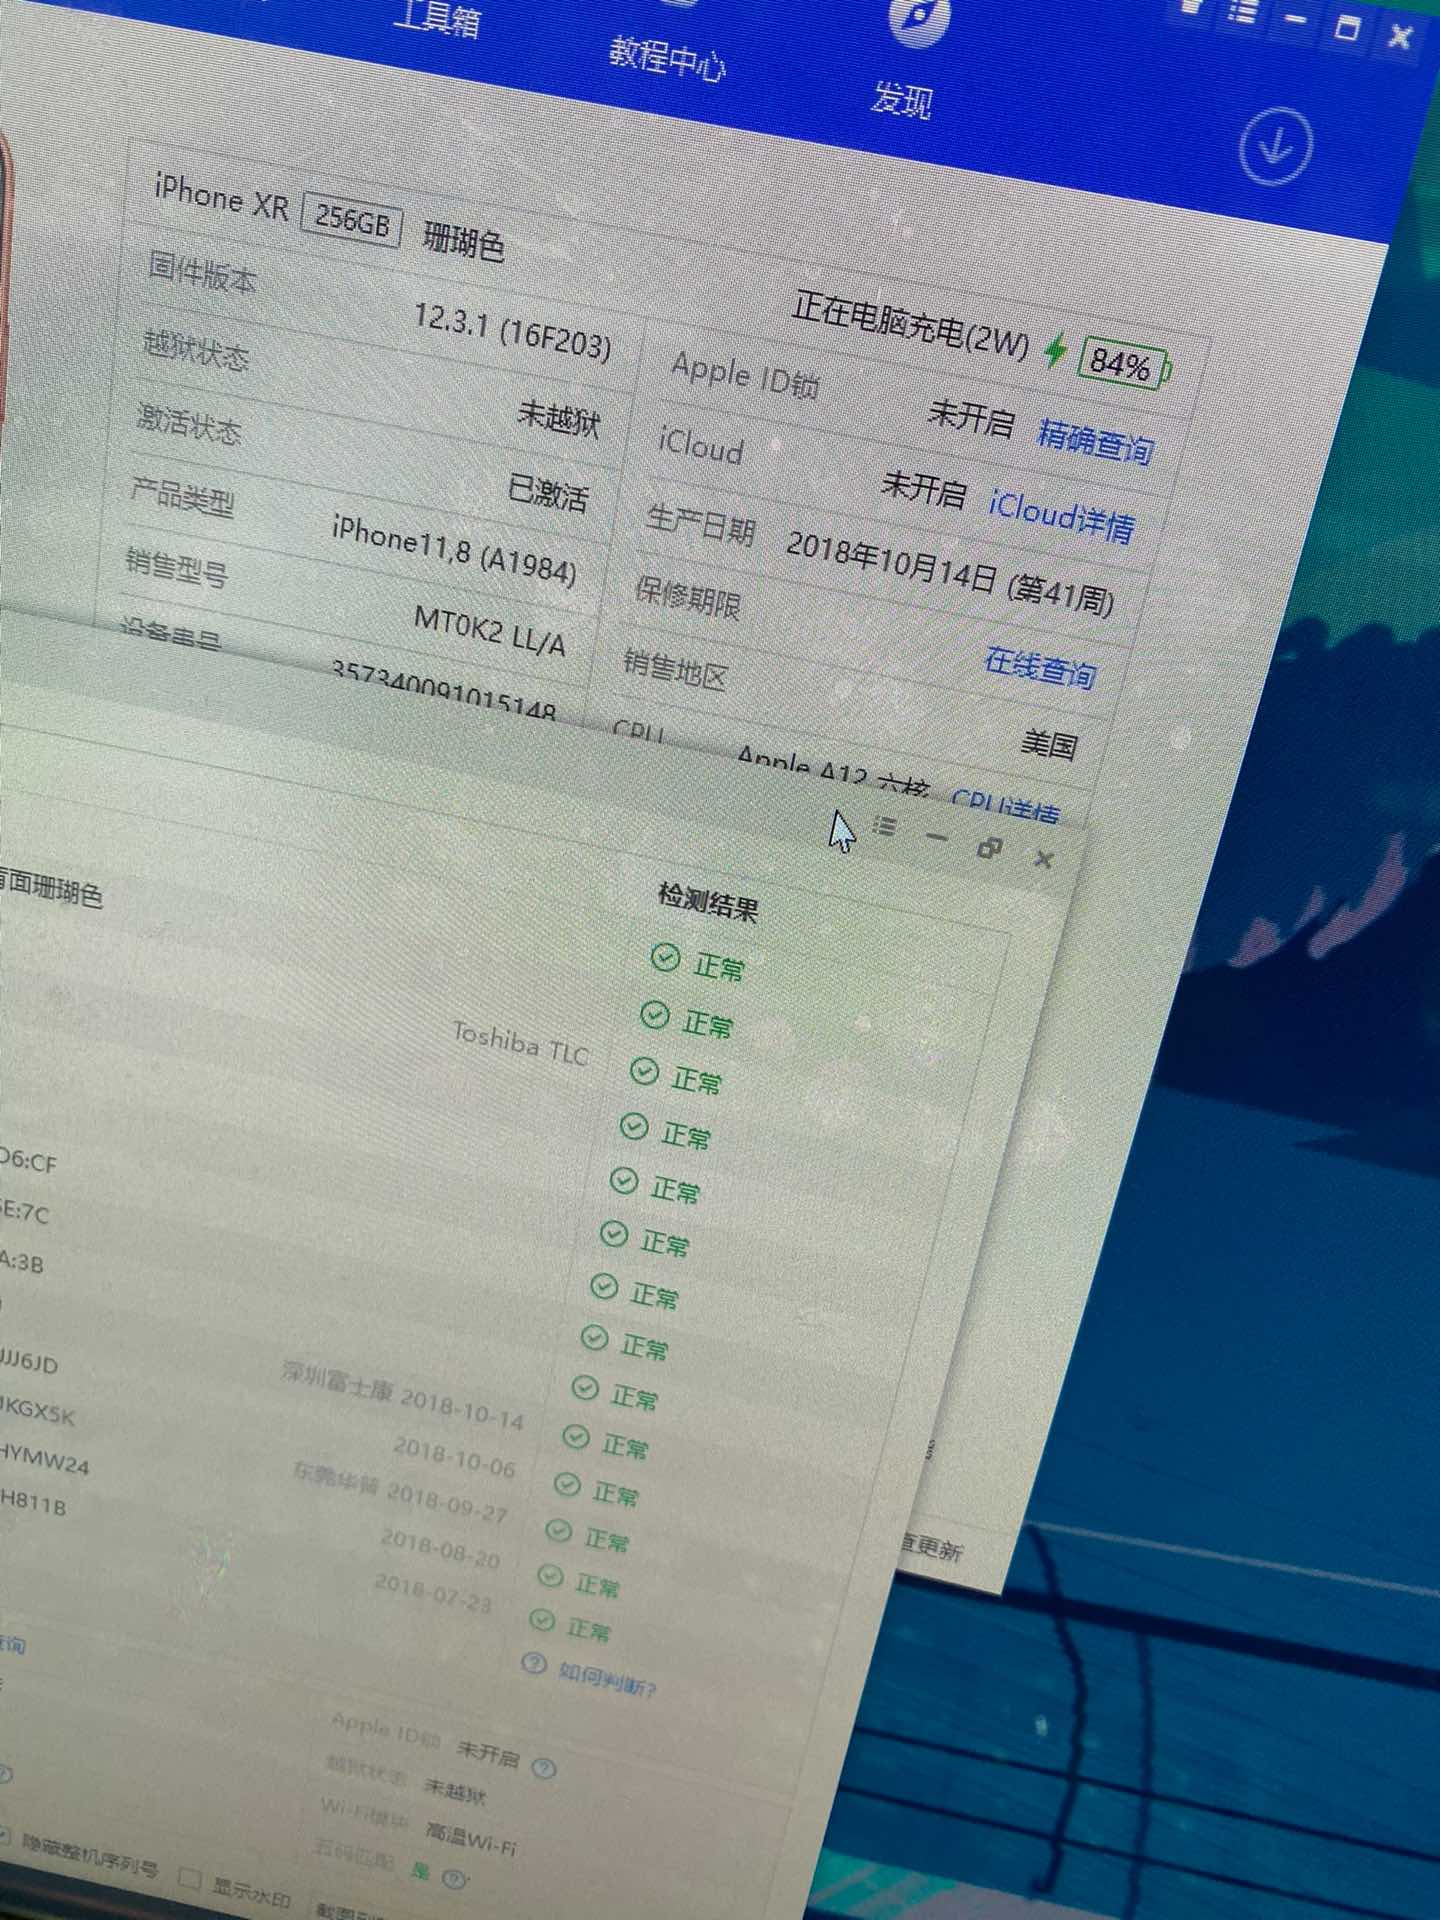Click the 84% battery indicator
This screenshot has height=1920, width=1440.
(1124, 364)
